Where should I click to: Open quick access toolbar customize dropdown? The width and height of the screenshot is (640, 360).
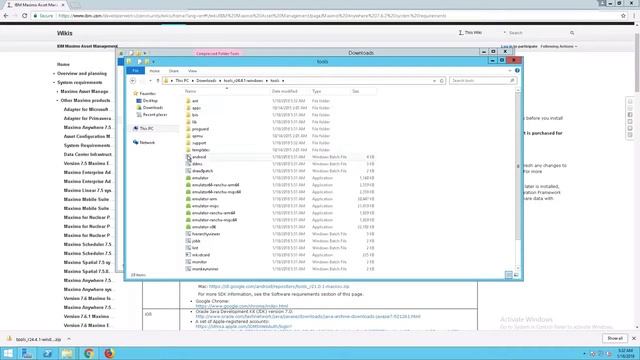[x=153, y=62]
